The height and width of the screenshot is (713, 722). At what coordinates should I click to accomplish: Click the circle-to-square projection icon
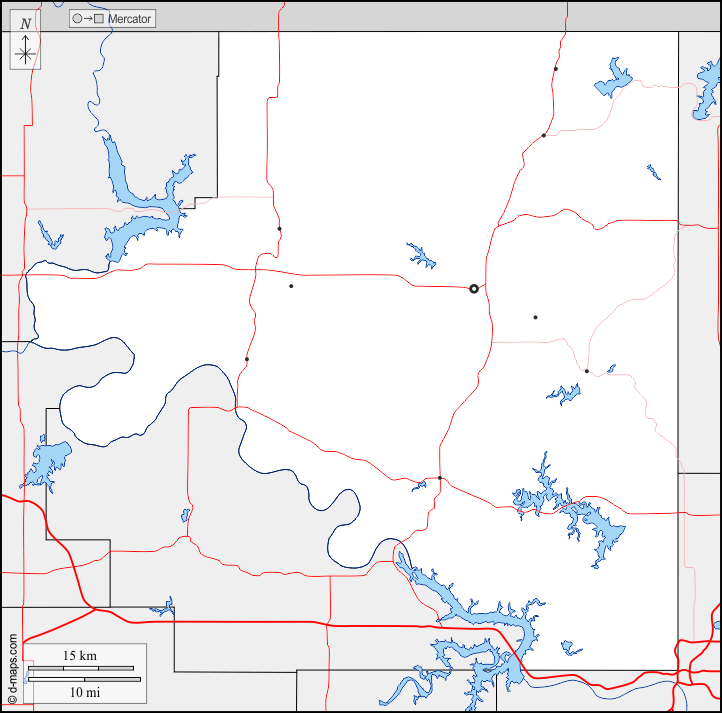(x=88, y=19)
